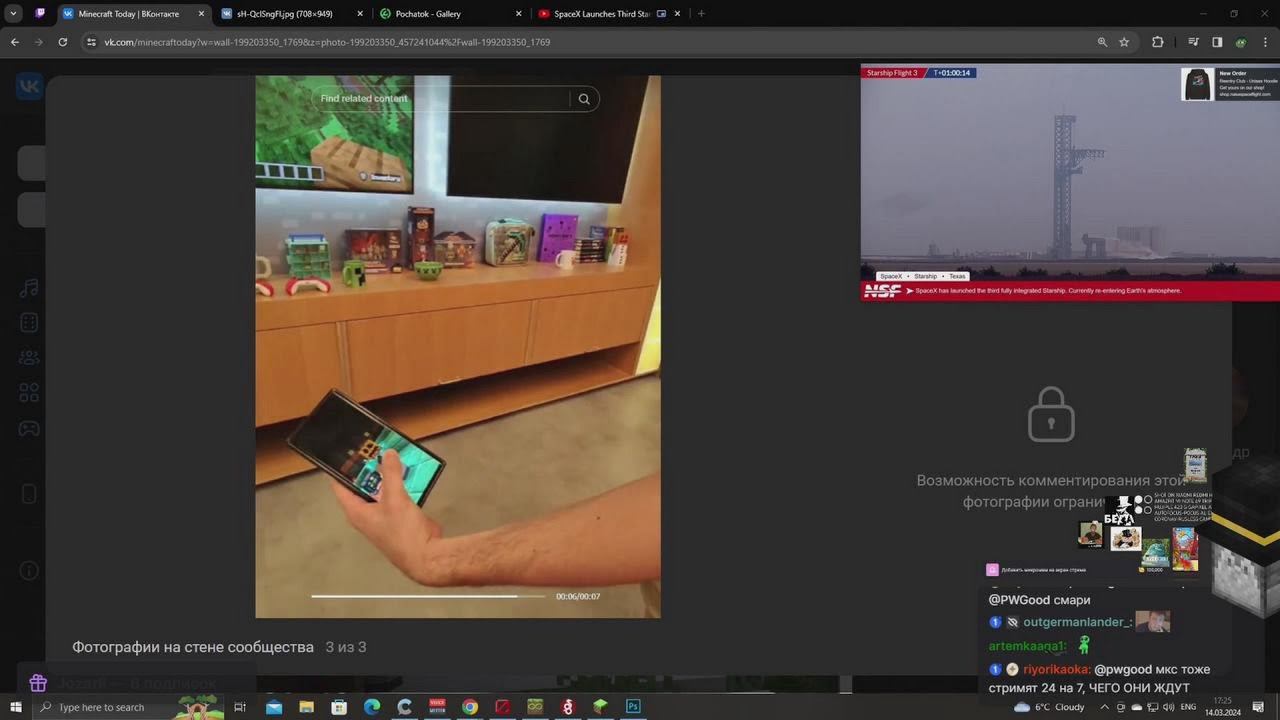Open the Windows Start menu
Viewport: 1280px width, 720px height.
pos(15,707)
